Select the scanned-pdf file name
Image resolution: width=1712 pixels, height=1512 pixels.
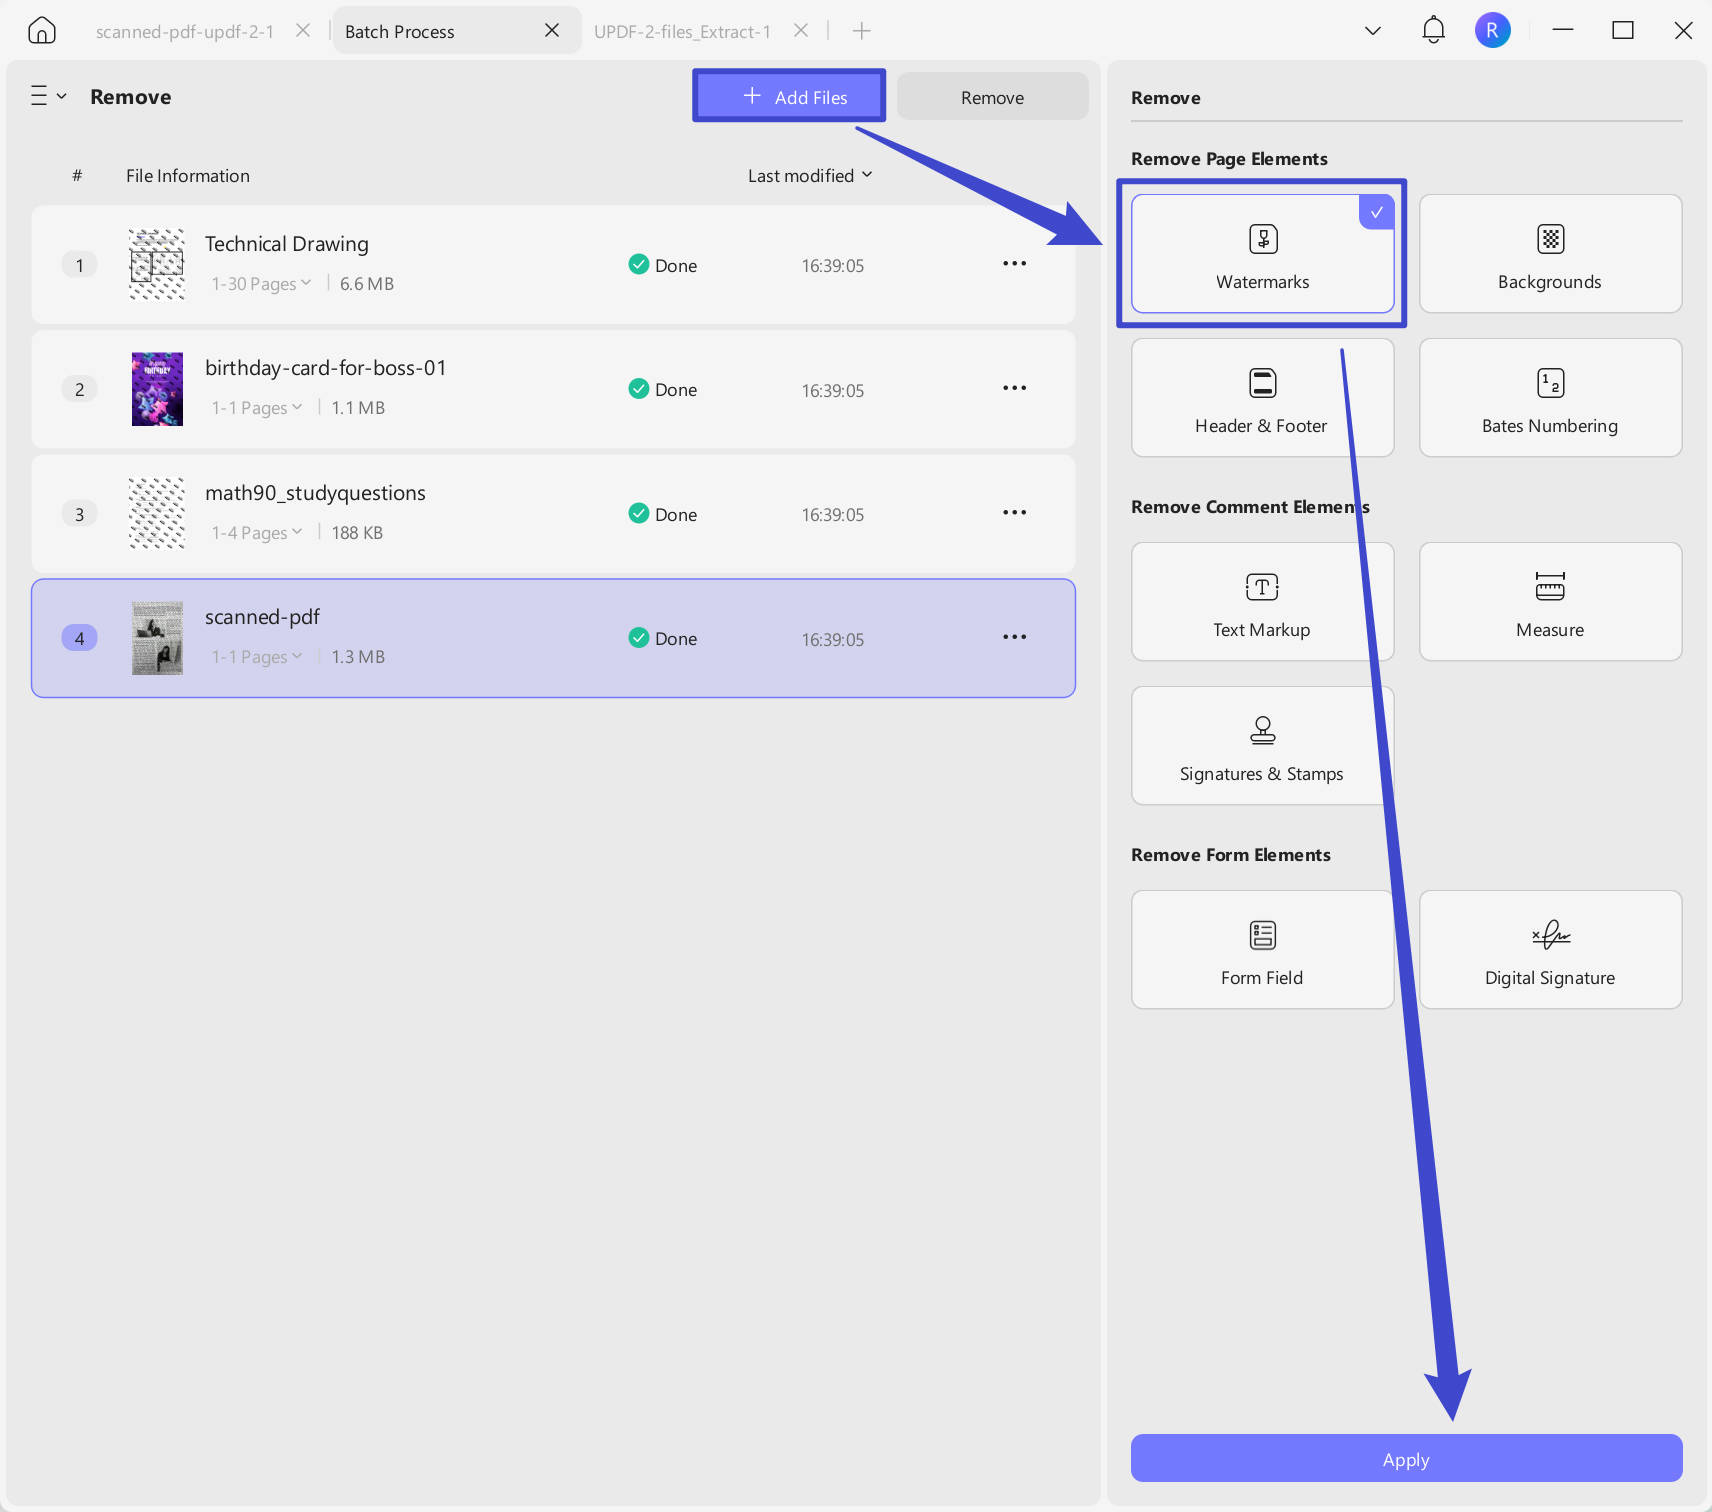pos(262,617)
